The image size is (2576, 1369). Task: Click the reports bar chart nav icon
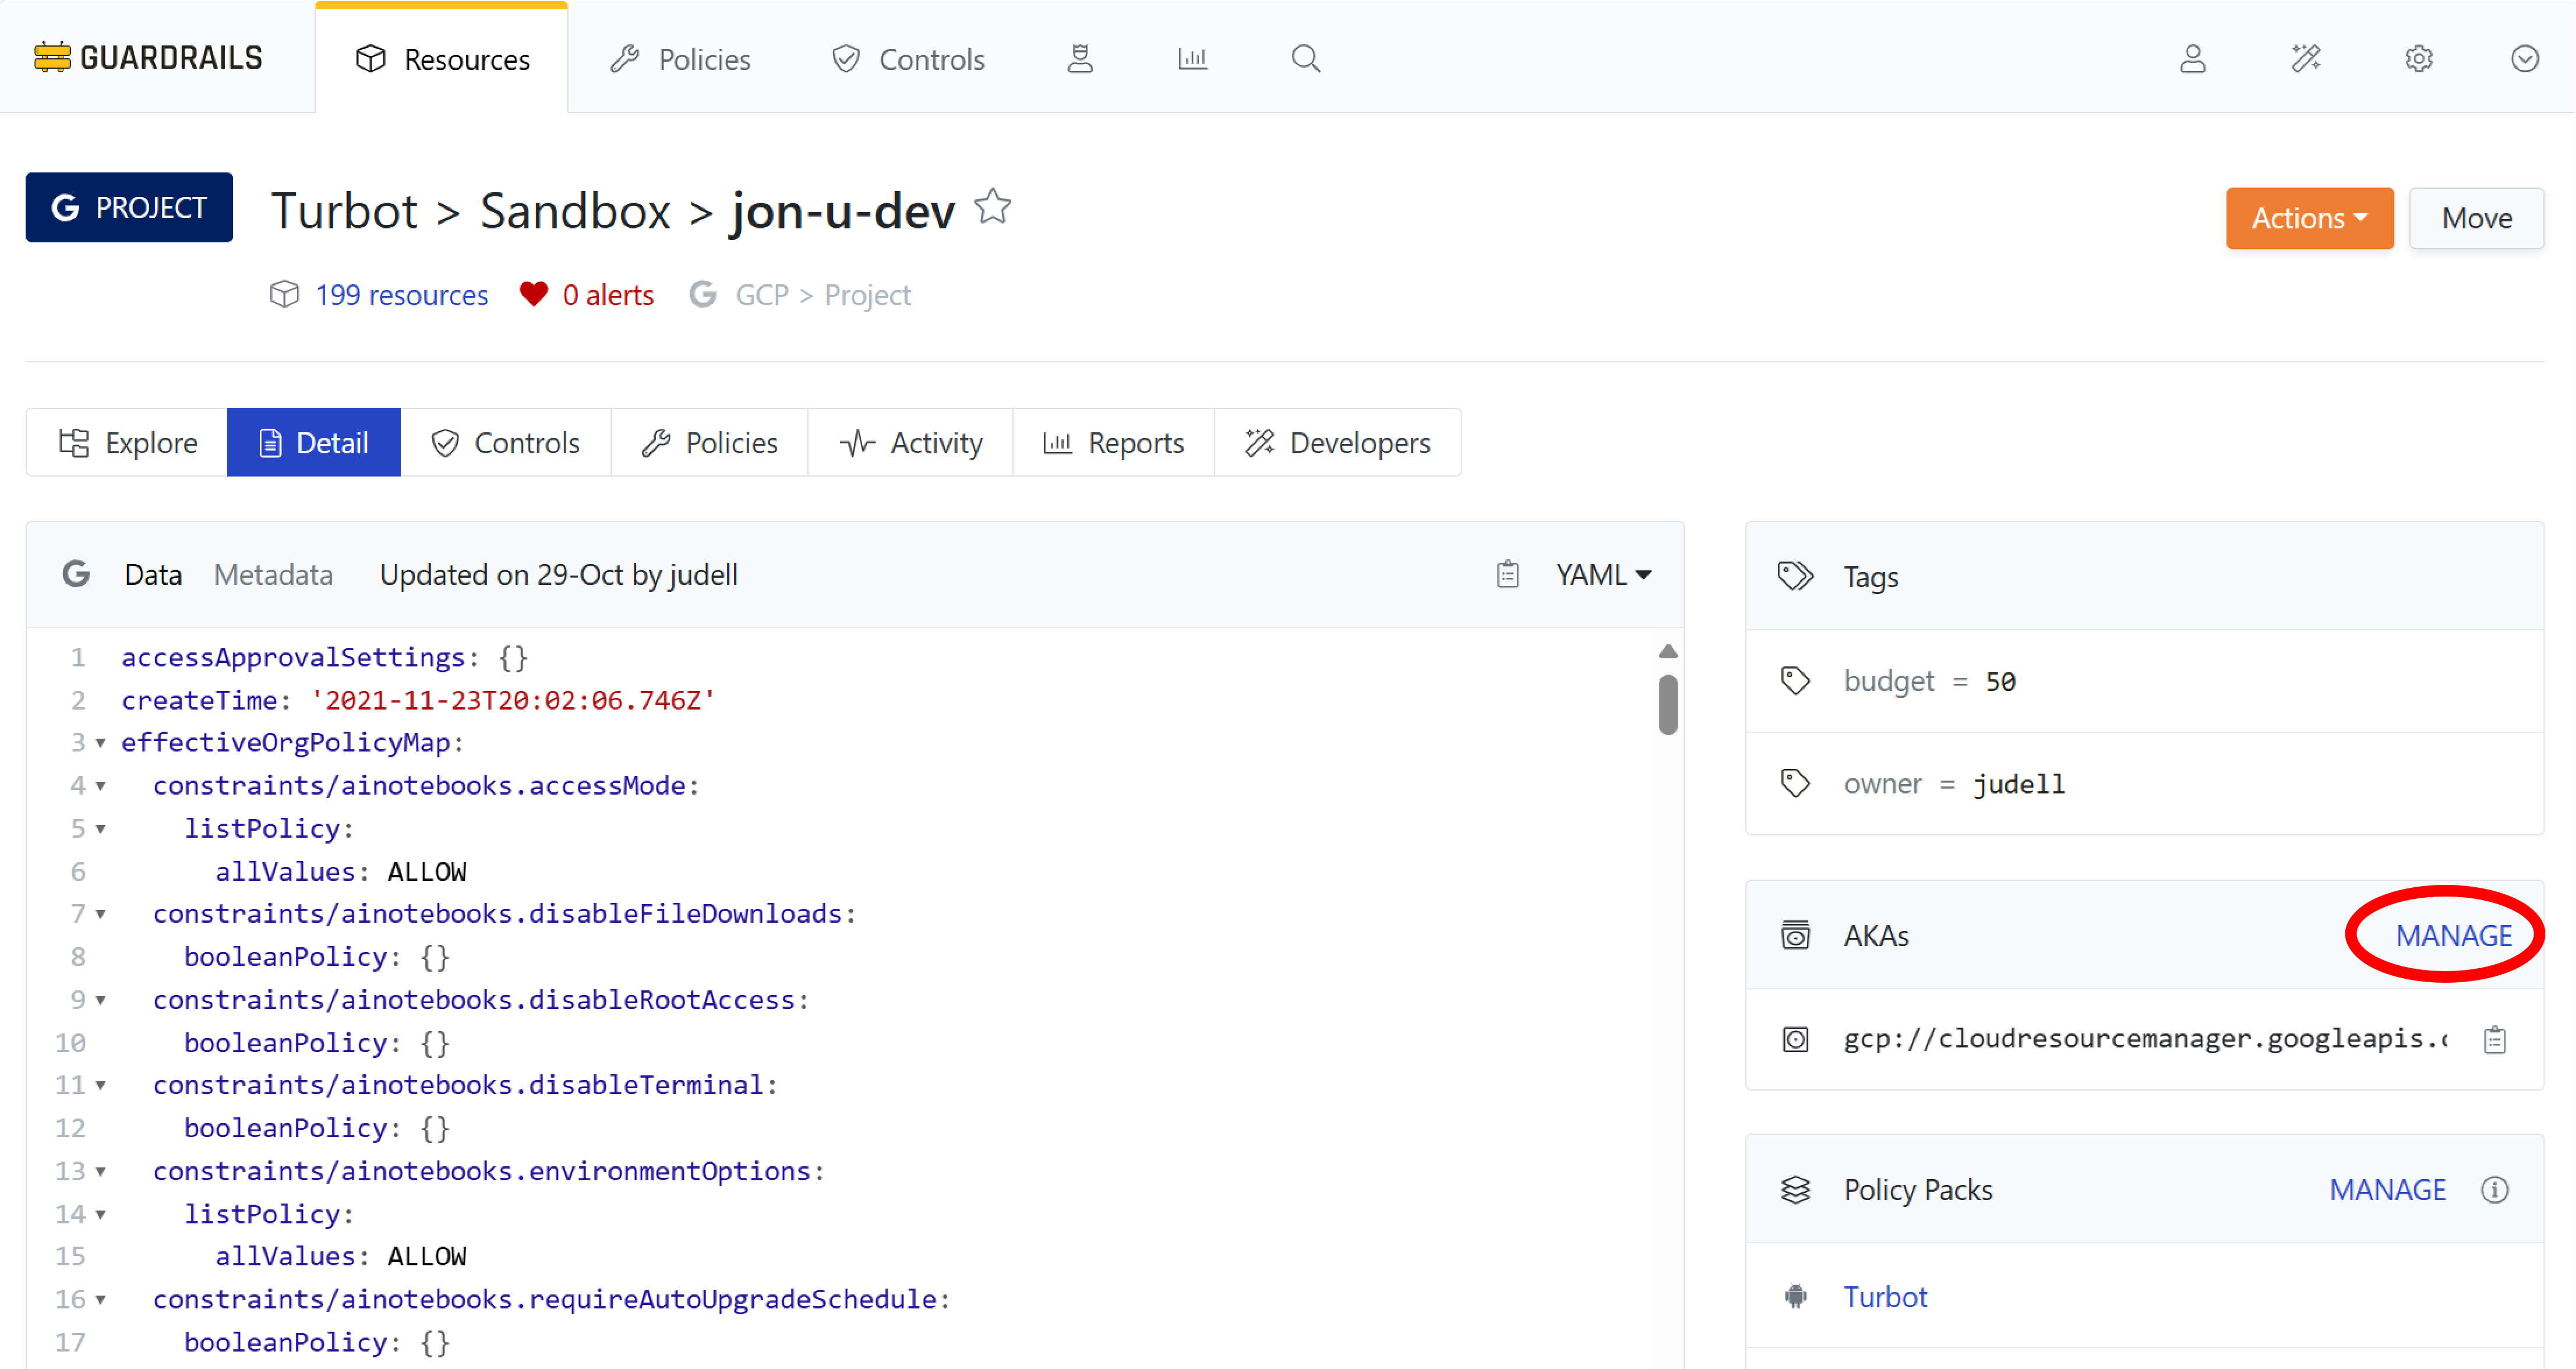[1192, 59]
